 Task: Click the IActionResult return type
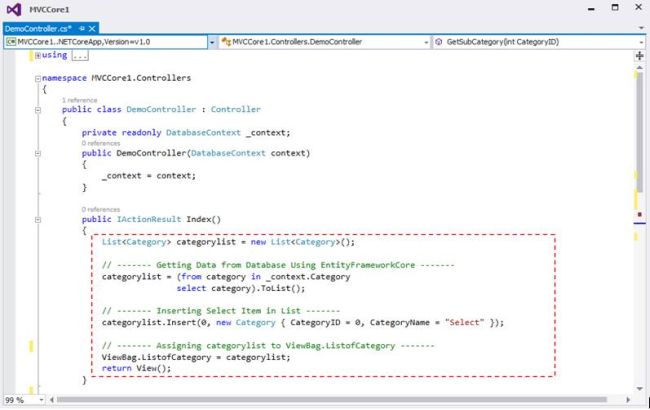pyautogui.click(x=149, y=219)
